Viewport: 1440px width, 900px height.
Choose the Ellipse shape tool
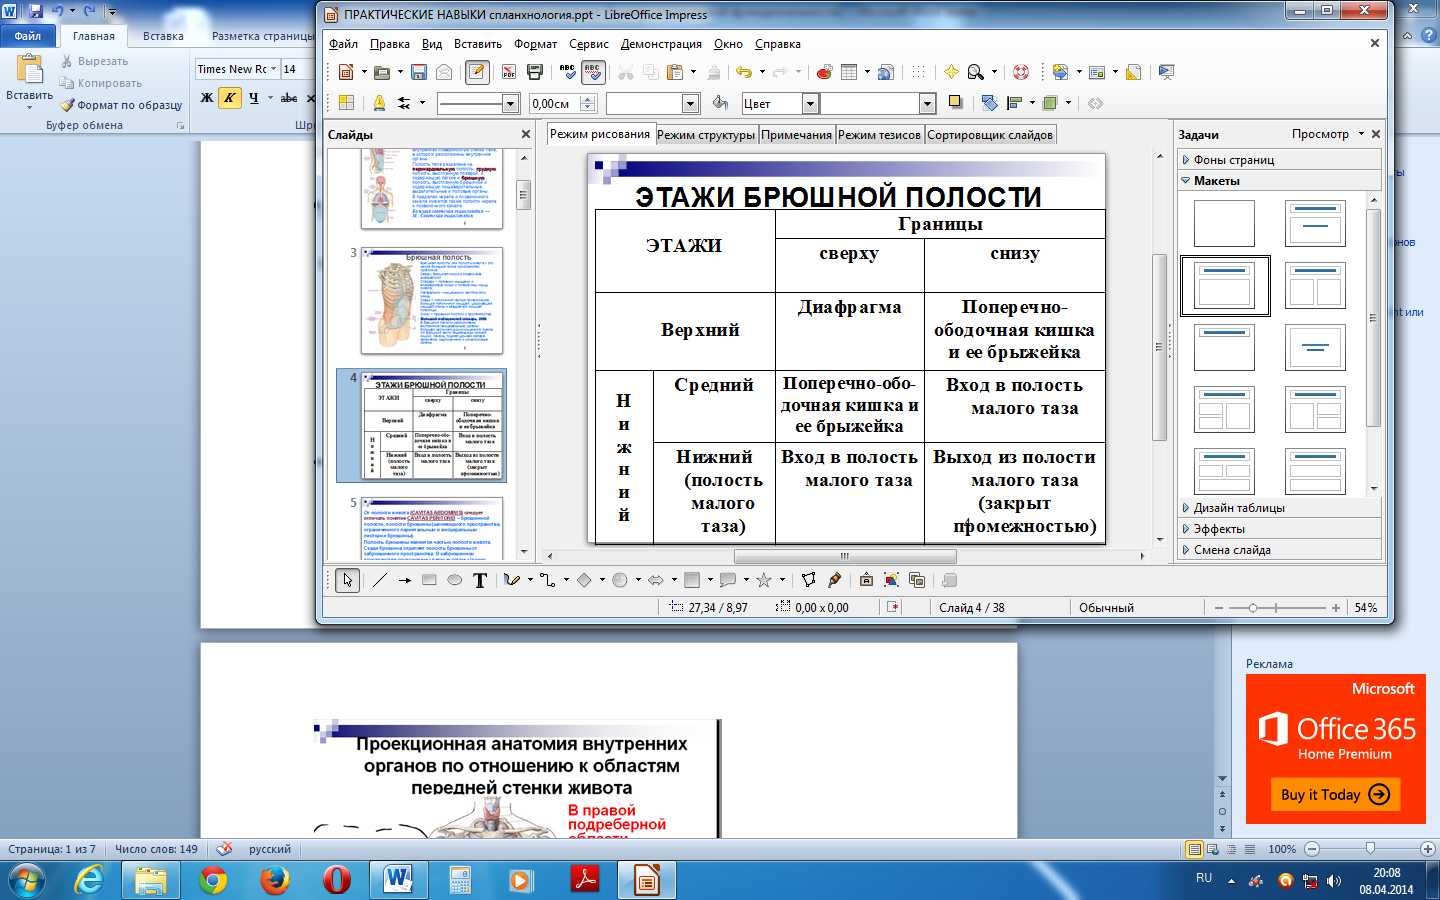pyautogui.click(x=454, y=580)
